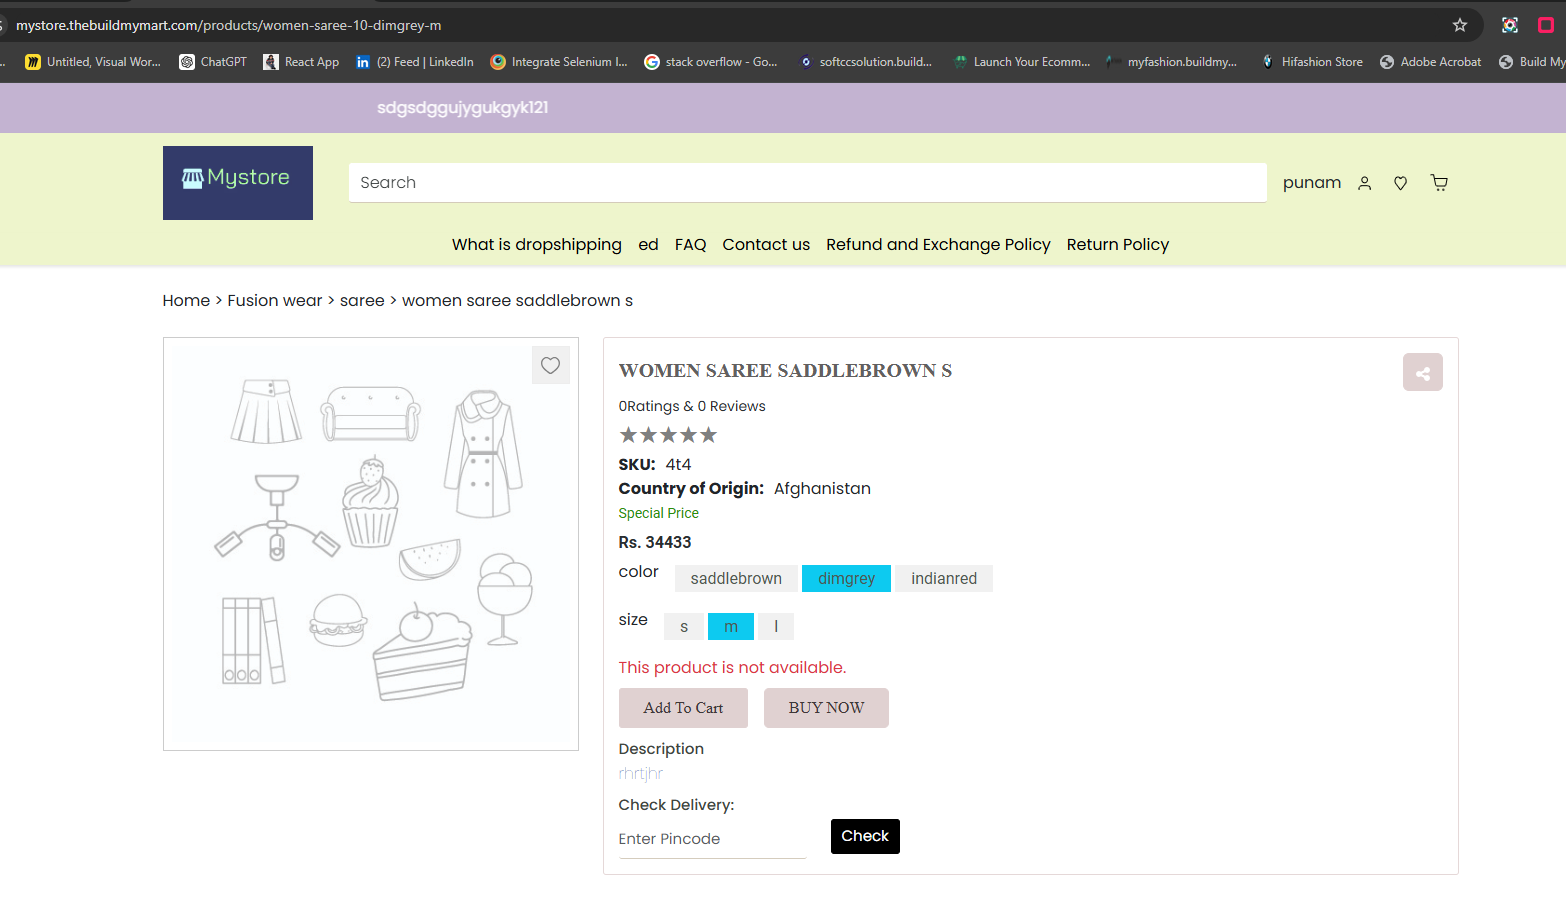Open the Build My... bookmark
Screen dimensions: 1566x913
[1532, 62]
